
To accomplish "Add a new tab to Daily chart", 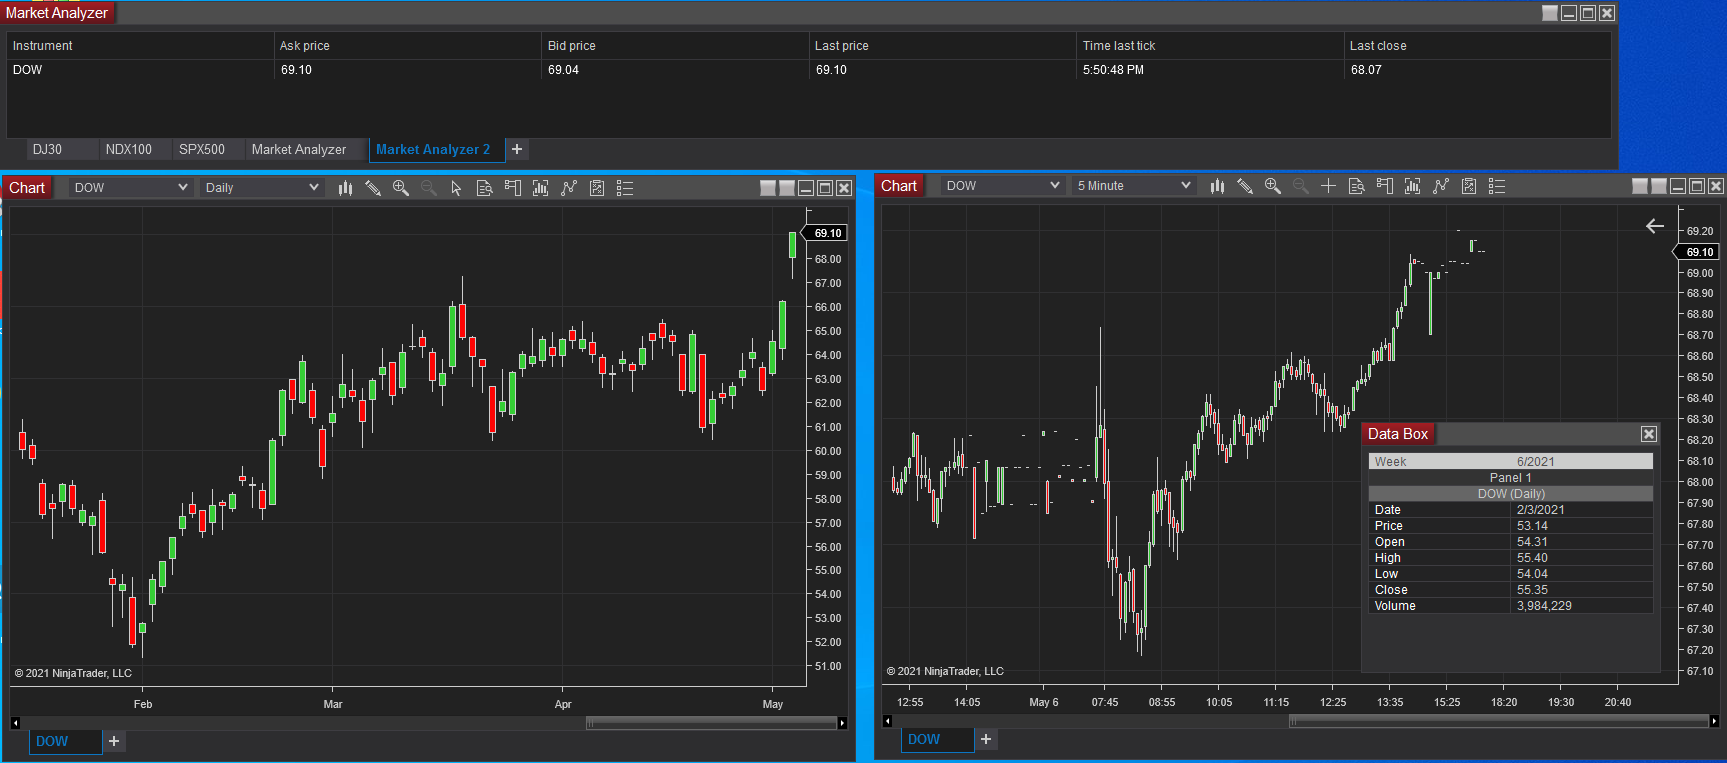I will 114,741.
